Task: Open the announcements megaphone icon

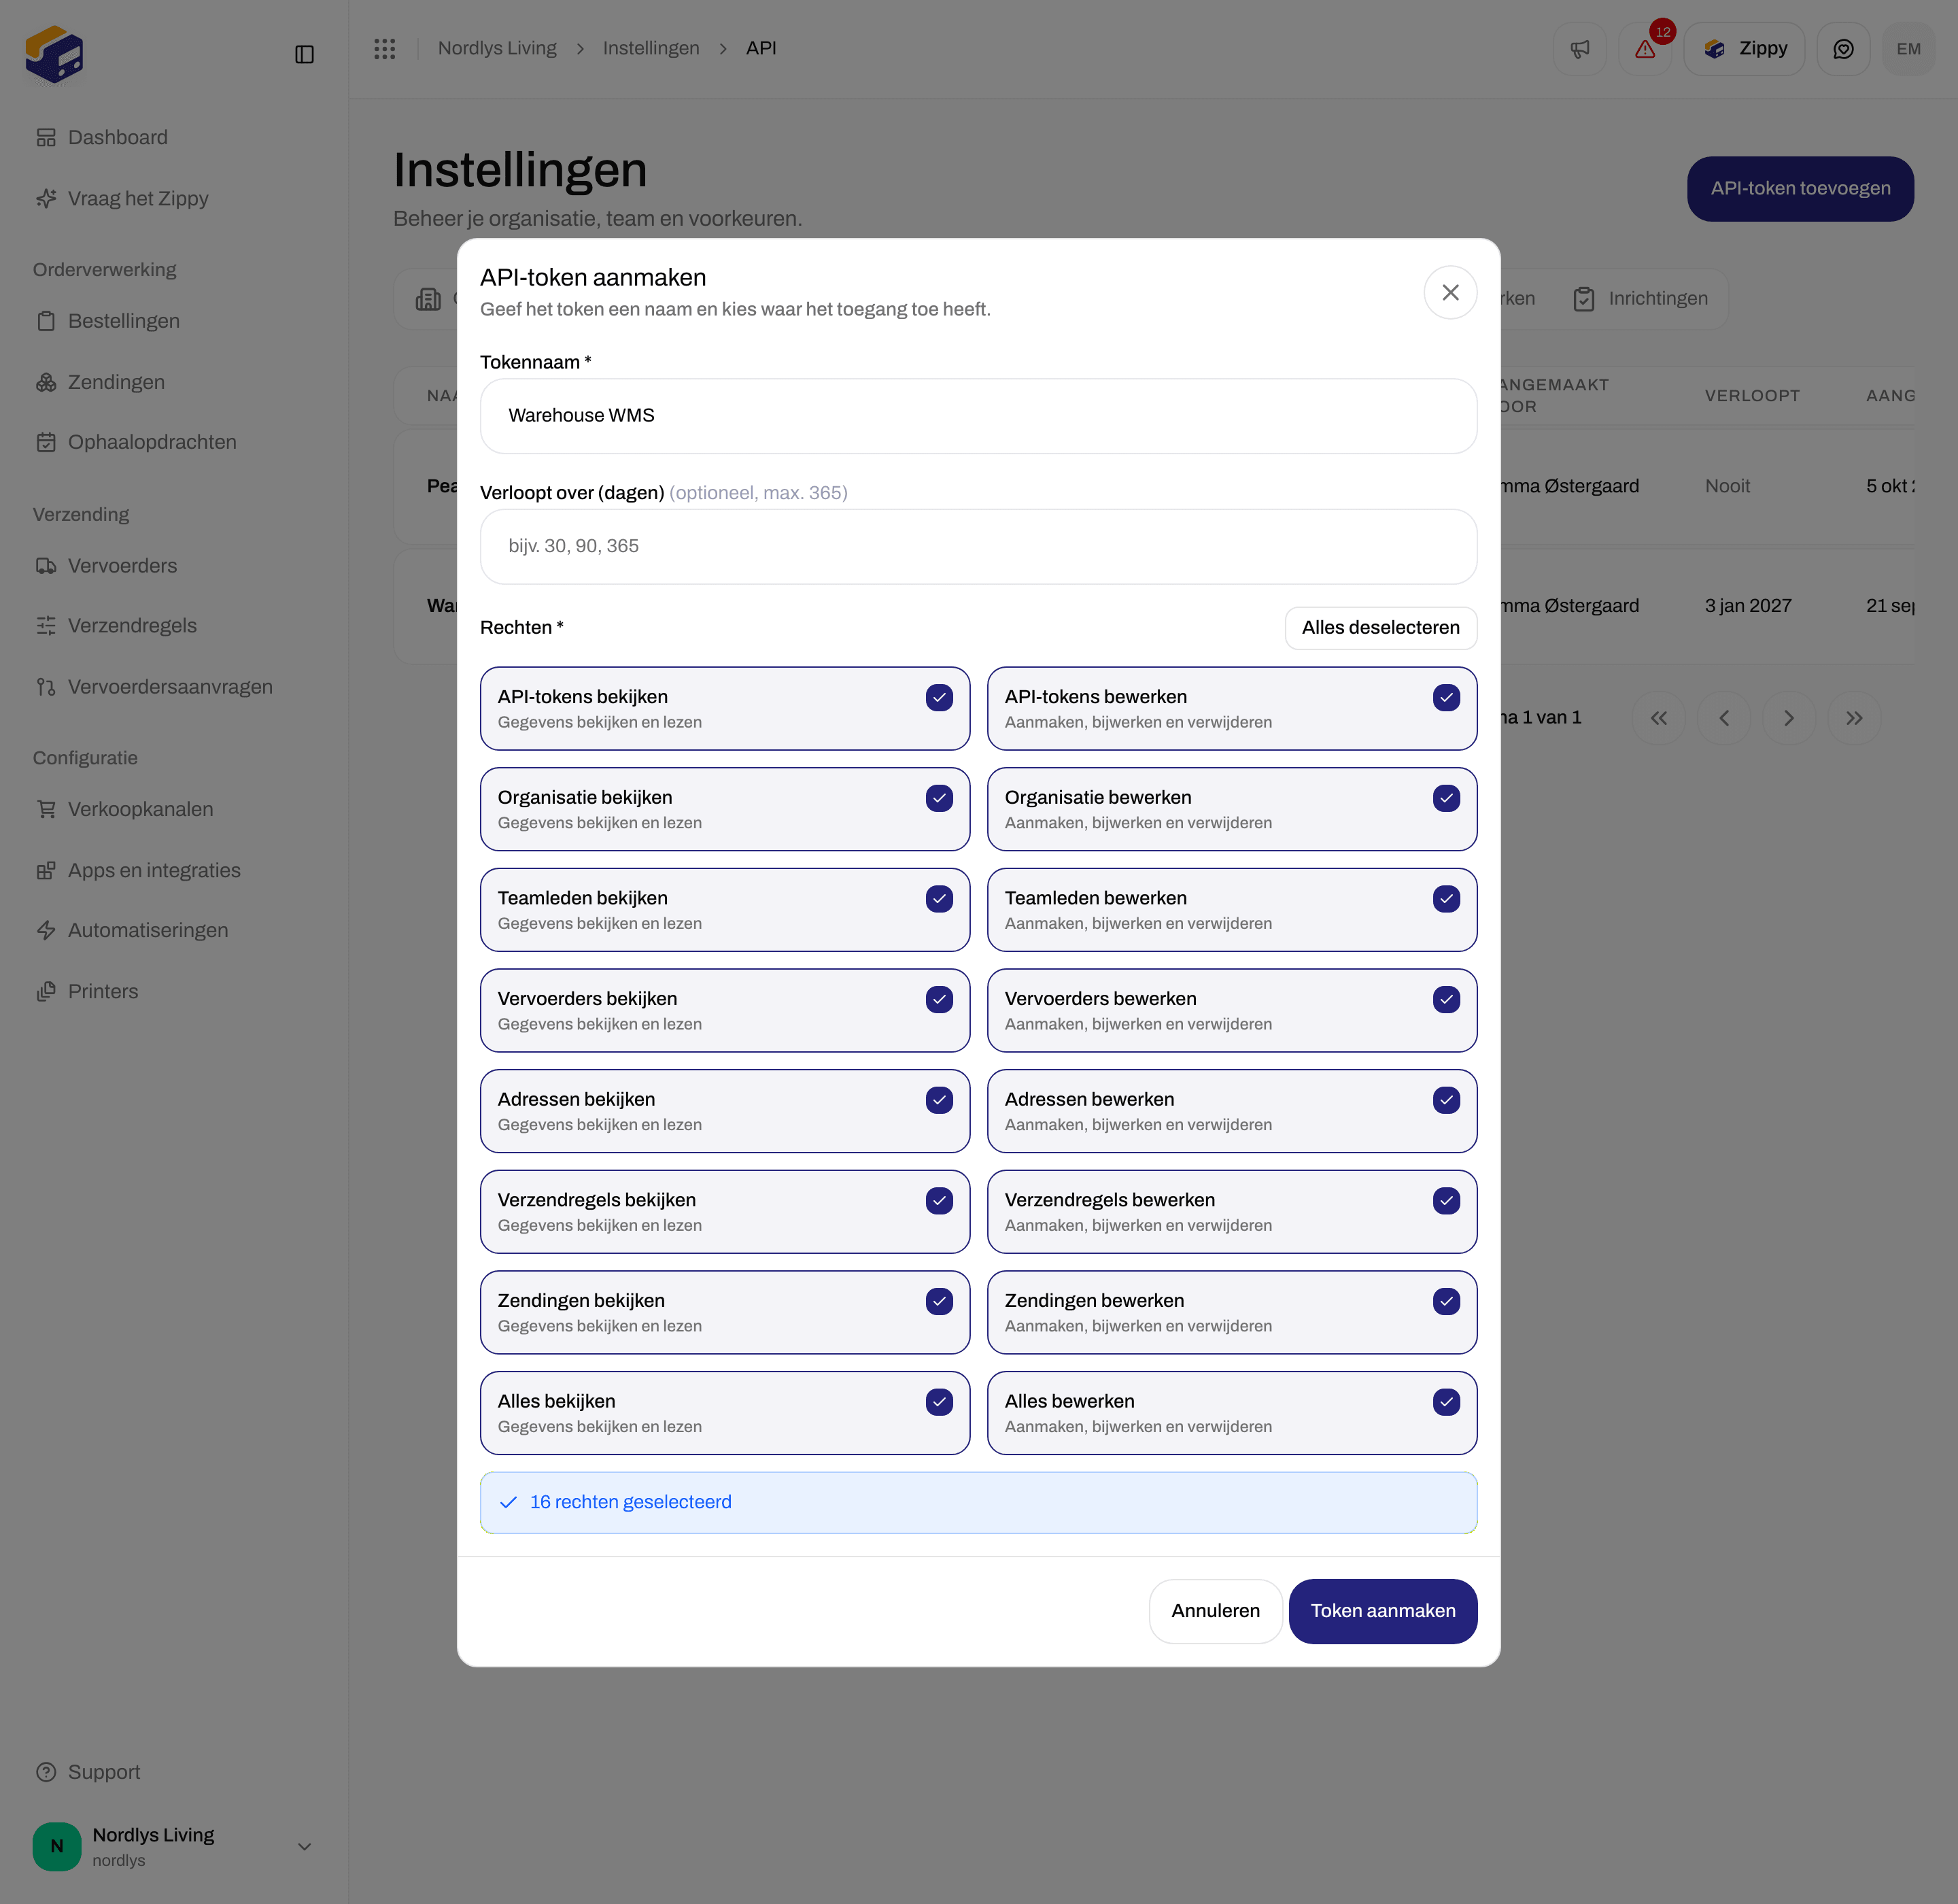Action: pos(1579,49)
